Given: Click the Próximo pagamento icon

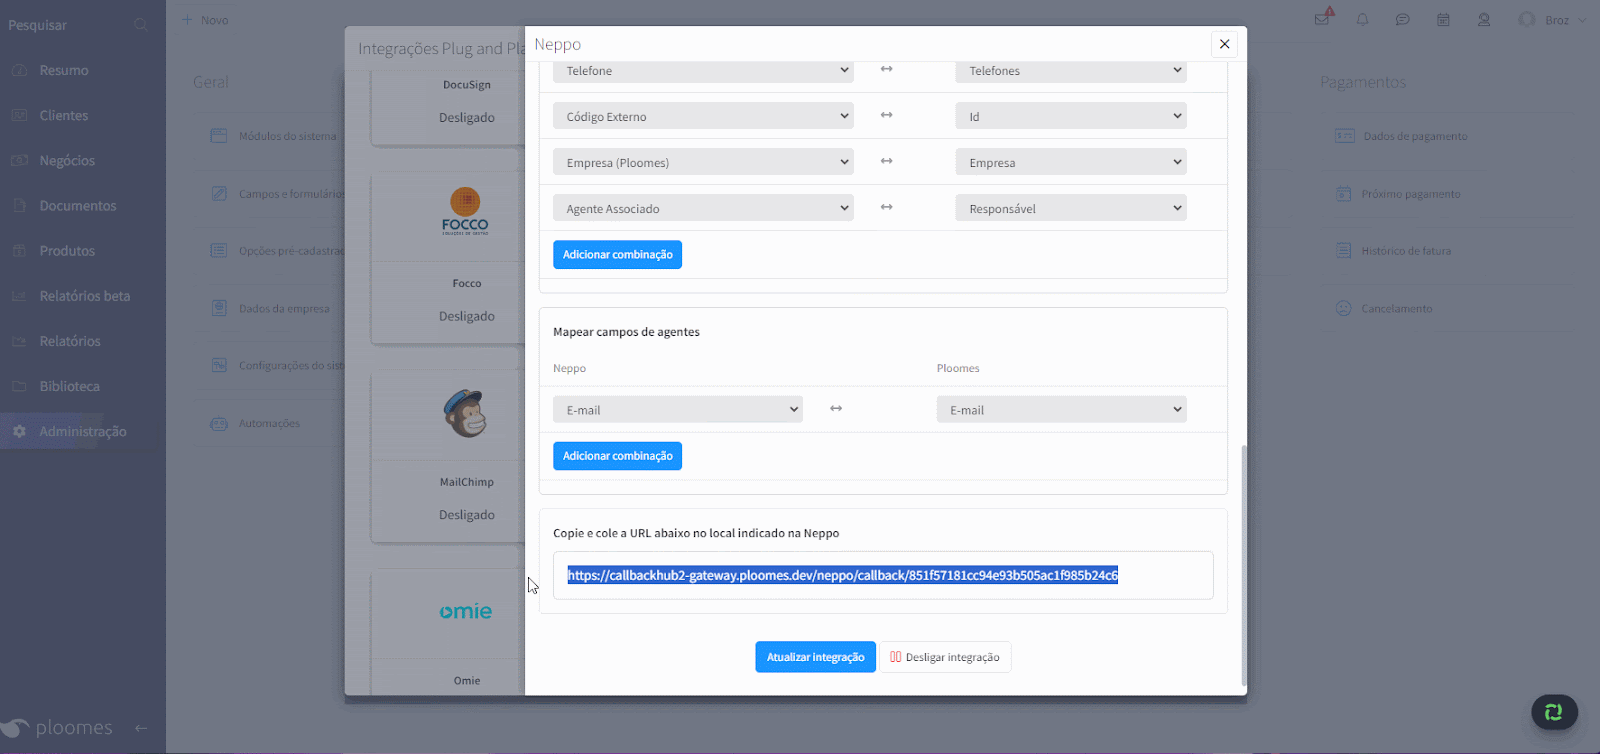Looking at the screenshot, I should (x=1344, y=194).
